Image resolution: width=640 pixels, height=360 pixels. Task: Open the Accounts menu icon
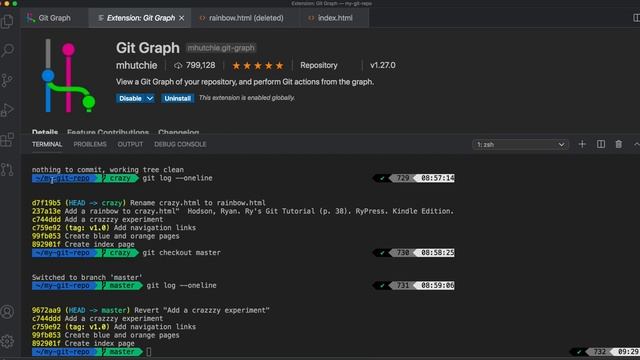(7, 312)
